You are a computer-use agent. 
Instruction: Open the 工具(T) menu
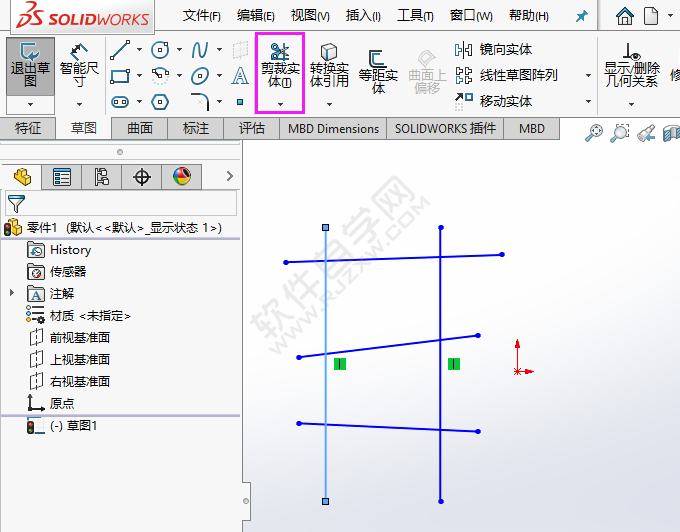pos(415,16)
